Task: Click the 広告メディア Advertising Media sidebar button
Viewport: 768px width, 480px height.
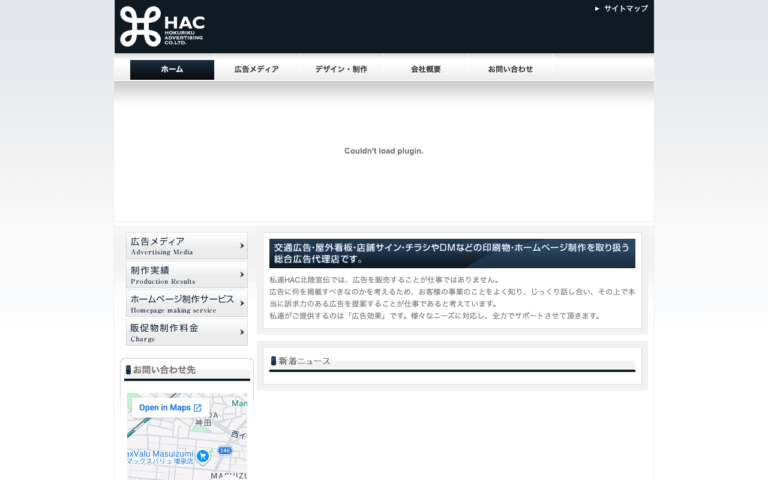Action: tap(187, 245)
